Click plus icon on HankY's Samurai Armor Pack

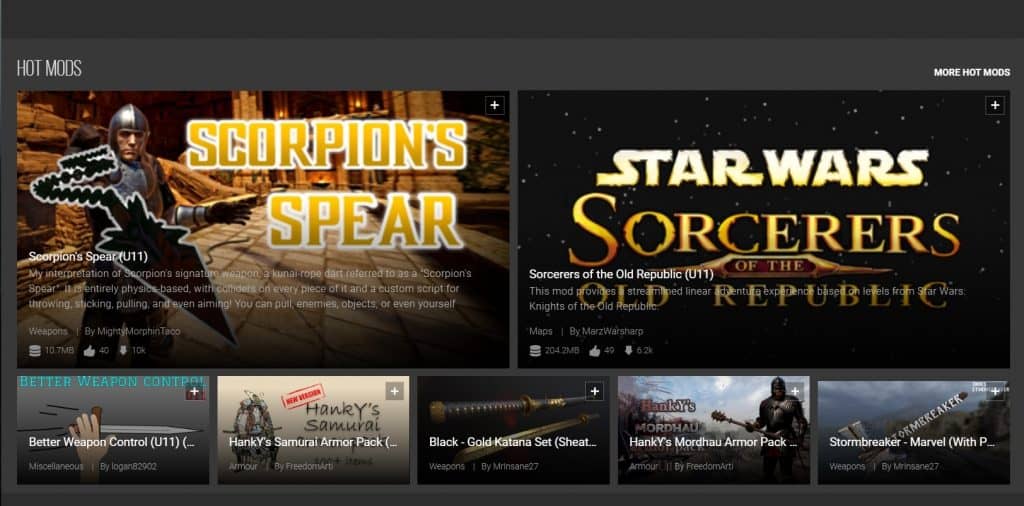click(394, 391)
